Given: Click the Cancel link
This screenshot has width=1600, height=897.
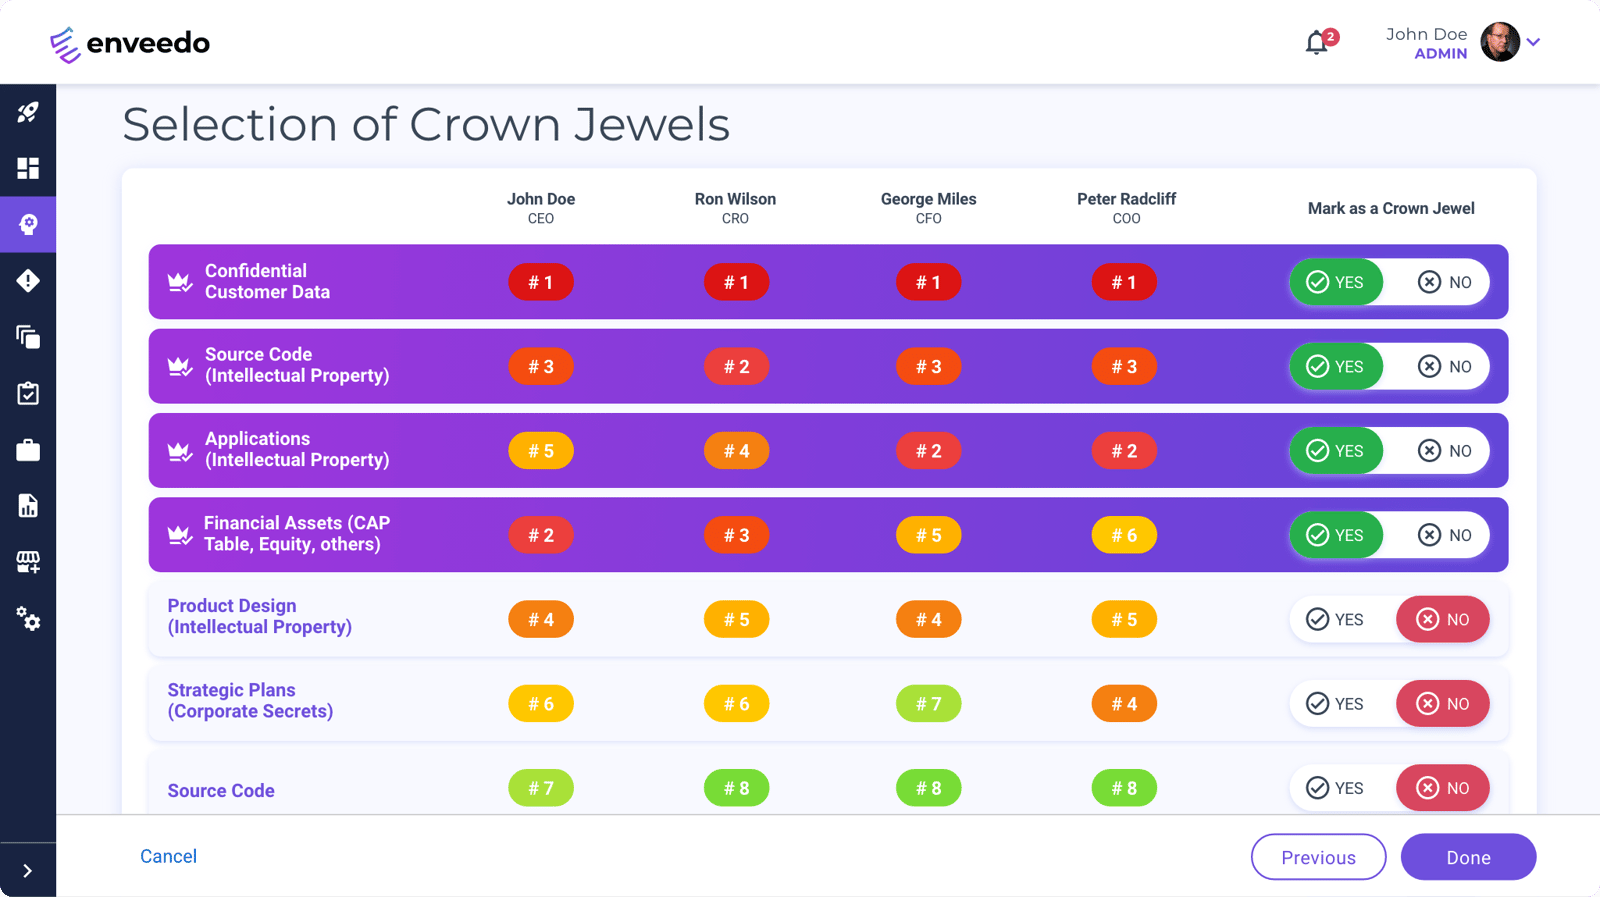Looking at the screenshot, I should [168, 857].
